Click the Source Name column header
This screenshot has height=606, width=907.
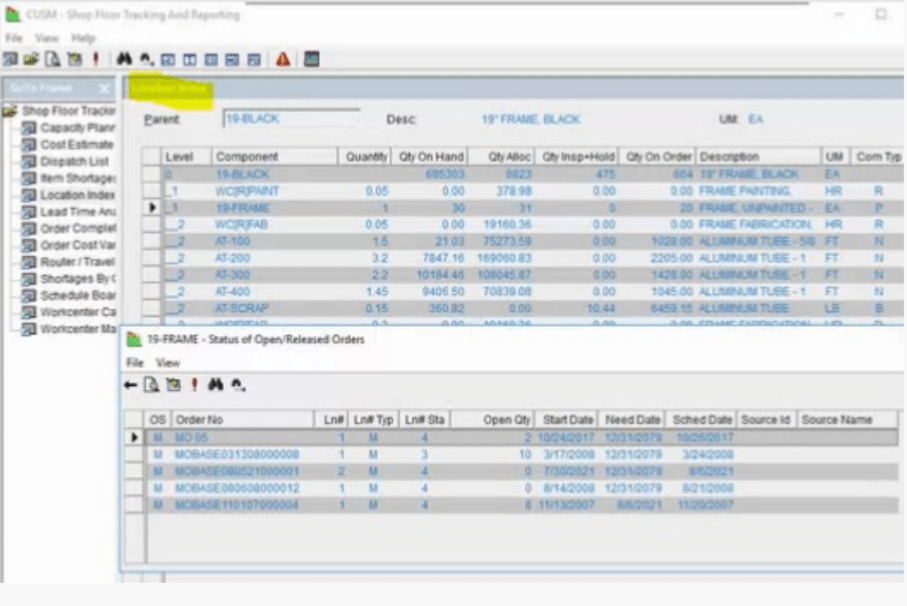coord(847,420)
